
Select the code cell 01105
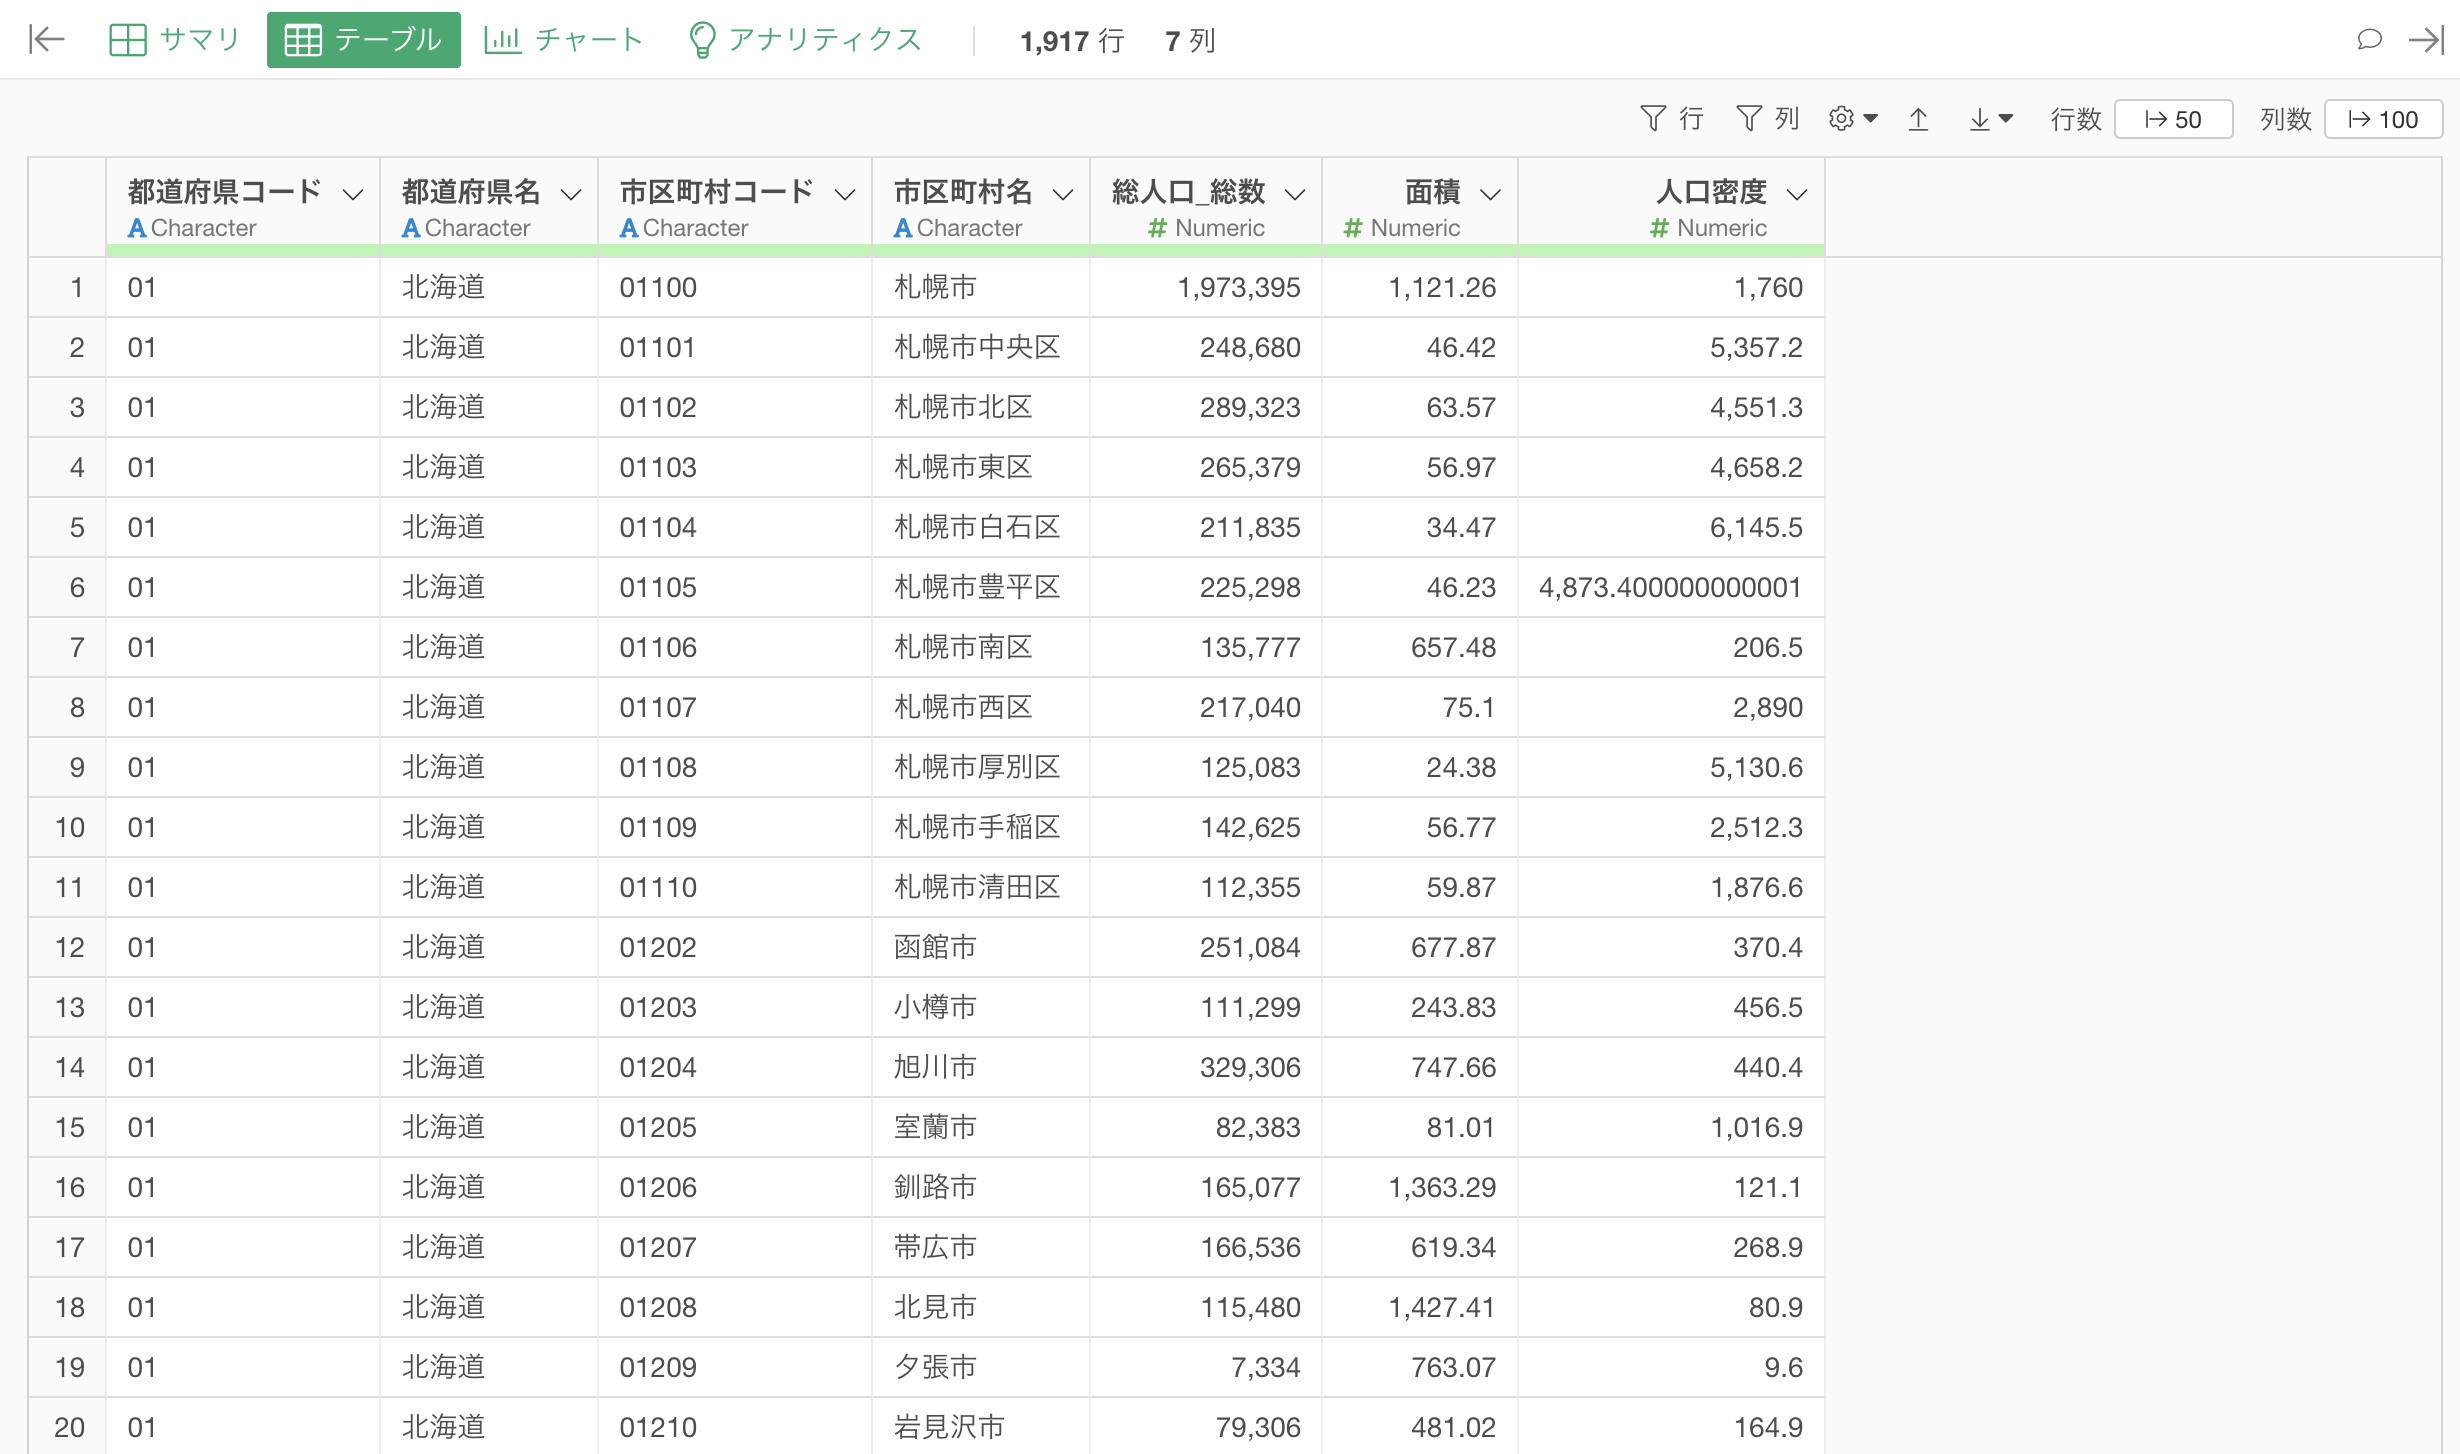735,587
